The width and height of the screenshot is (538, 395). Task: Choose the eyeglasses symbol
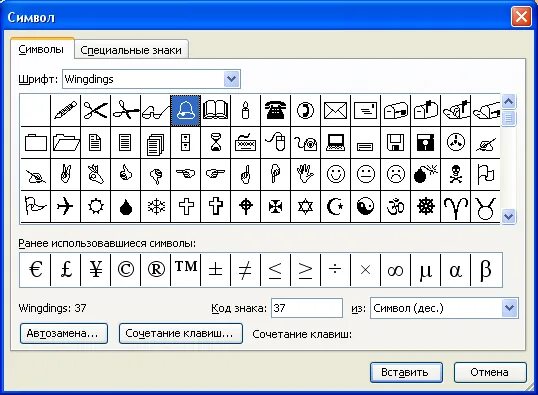pyautogui.click(x=155, y=111)
